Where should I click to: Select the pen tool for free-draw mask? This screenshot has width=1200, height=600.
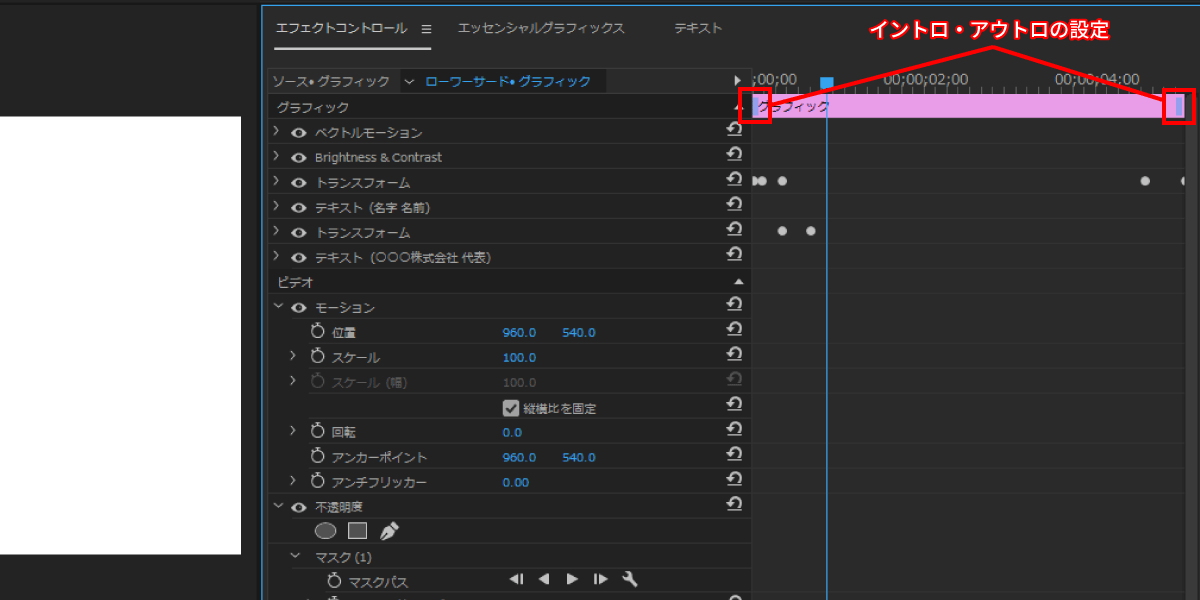(x=389, y=531)
